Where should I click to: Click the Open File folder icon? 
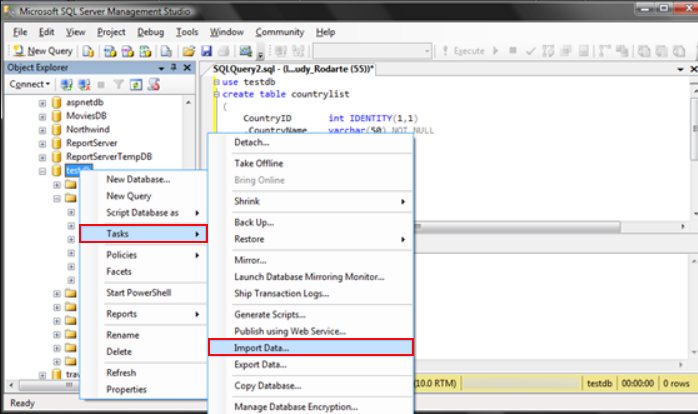[x=189, y=51]
